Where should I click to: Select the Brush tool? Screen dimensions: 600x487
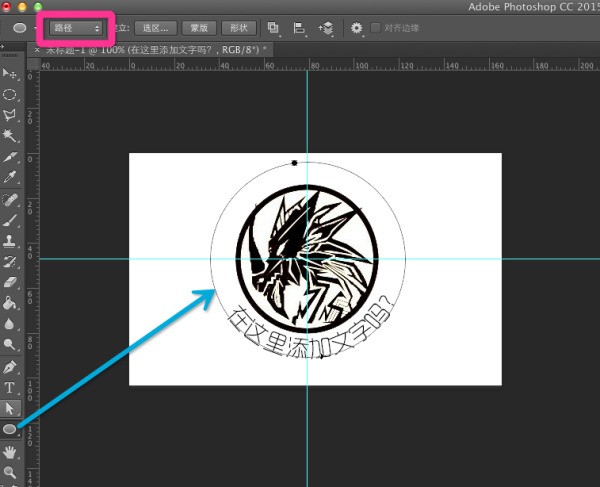pyautogui.click(x=10, y=220)
